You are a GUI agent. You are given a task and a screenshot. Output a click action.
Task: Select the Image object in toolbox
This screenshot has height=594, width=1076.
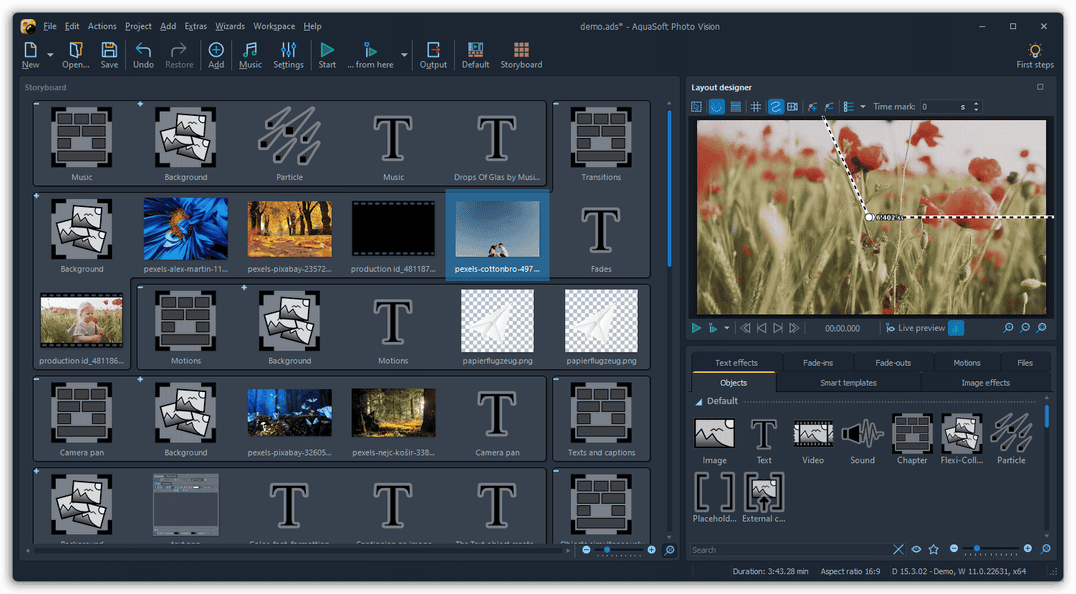[x=714, y=440]
